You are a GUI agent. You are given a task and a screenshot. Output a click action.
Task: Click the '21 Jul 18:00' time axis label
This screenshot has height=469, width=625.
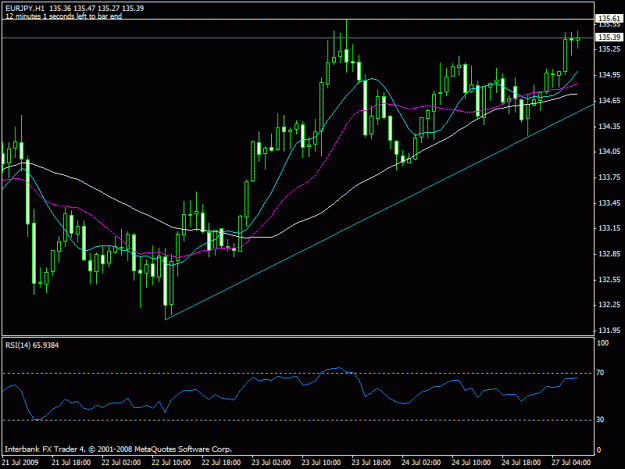pyautogui.click(x=71, y=462)
